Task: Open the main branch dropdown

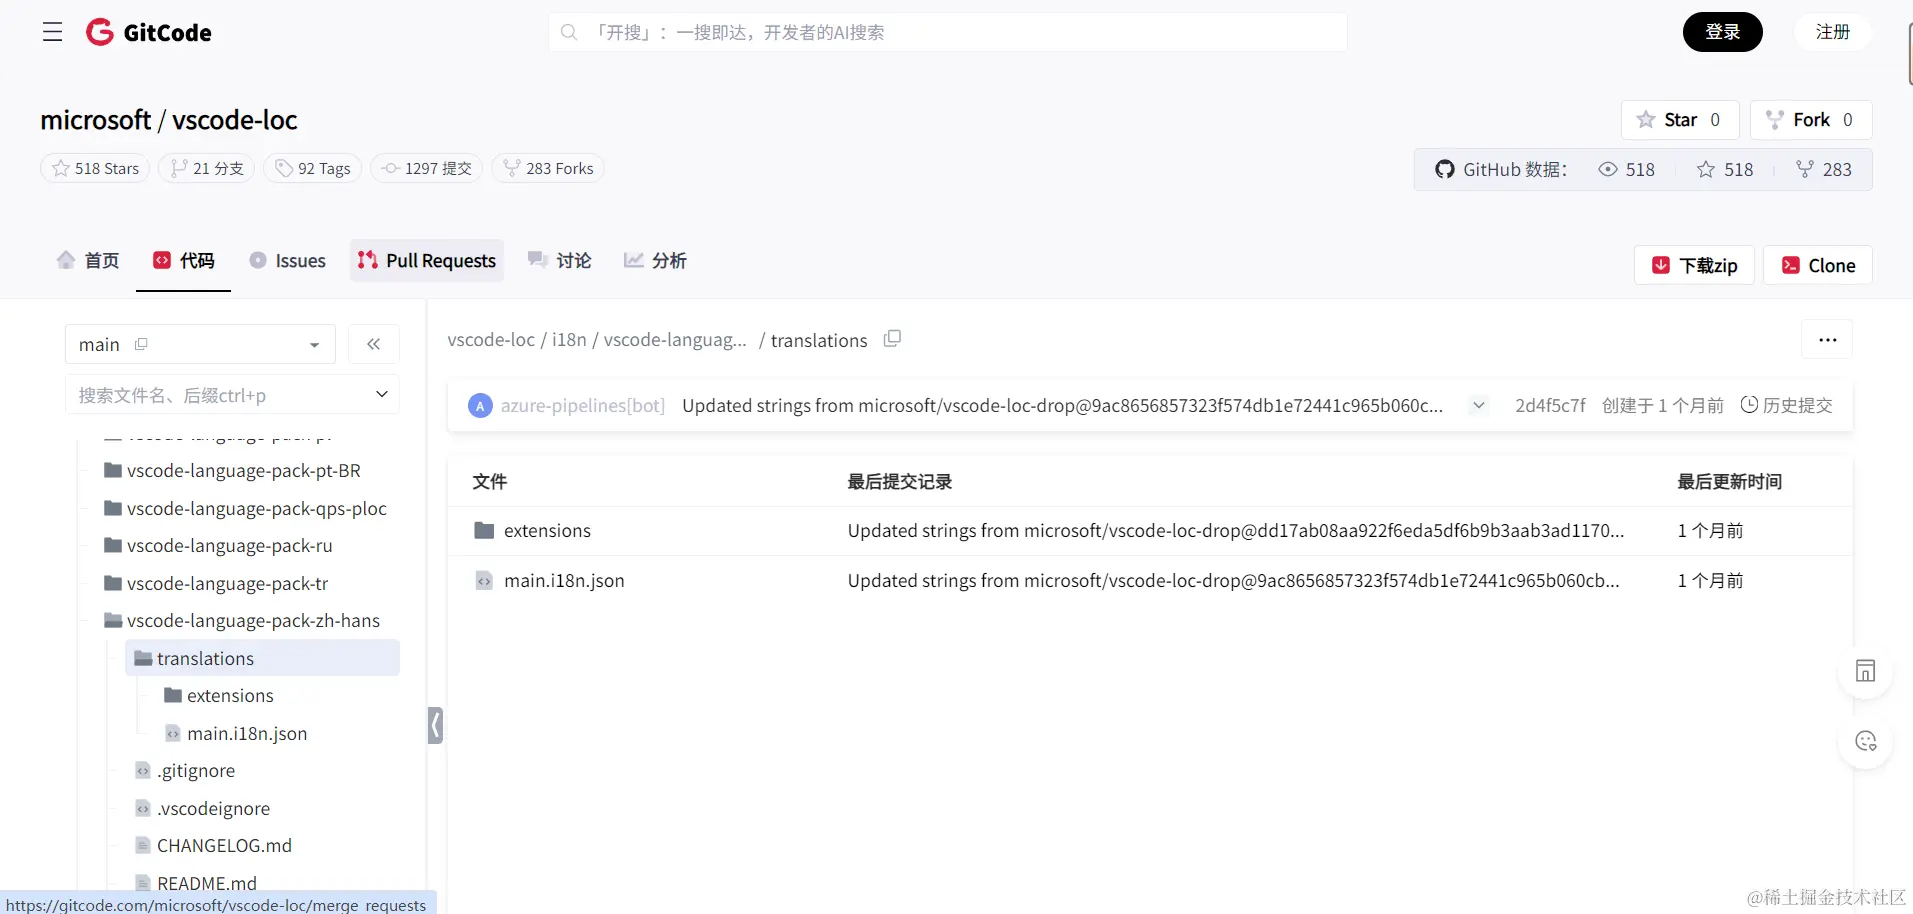Action: tap(200, 344)
